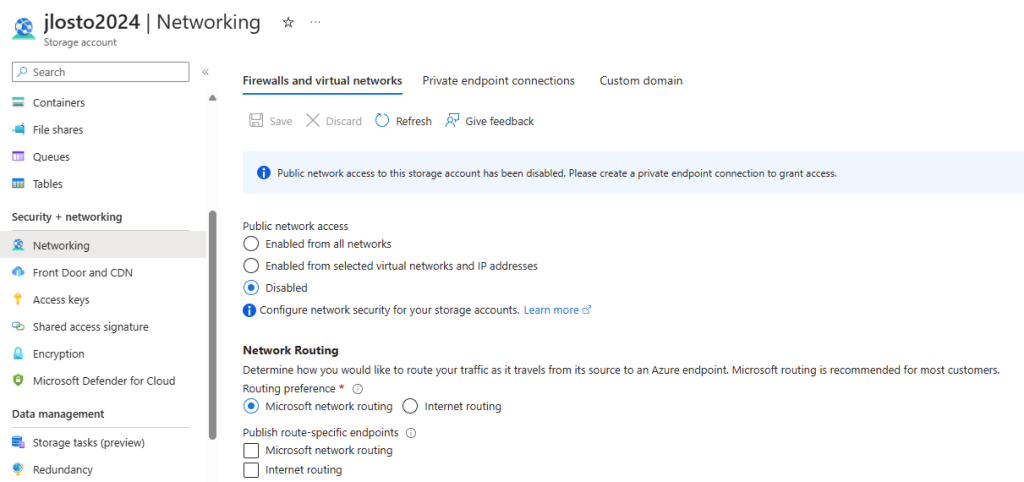
Task: Check Microsoft network routing publish endpoint checkbox
Action: (251, 451)
